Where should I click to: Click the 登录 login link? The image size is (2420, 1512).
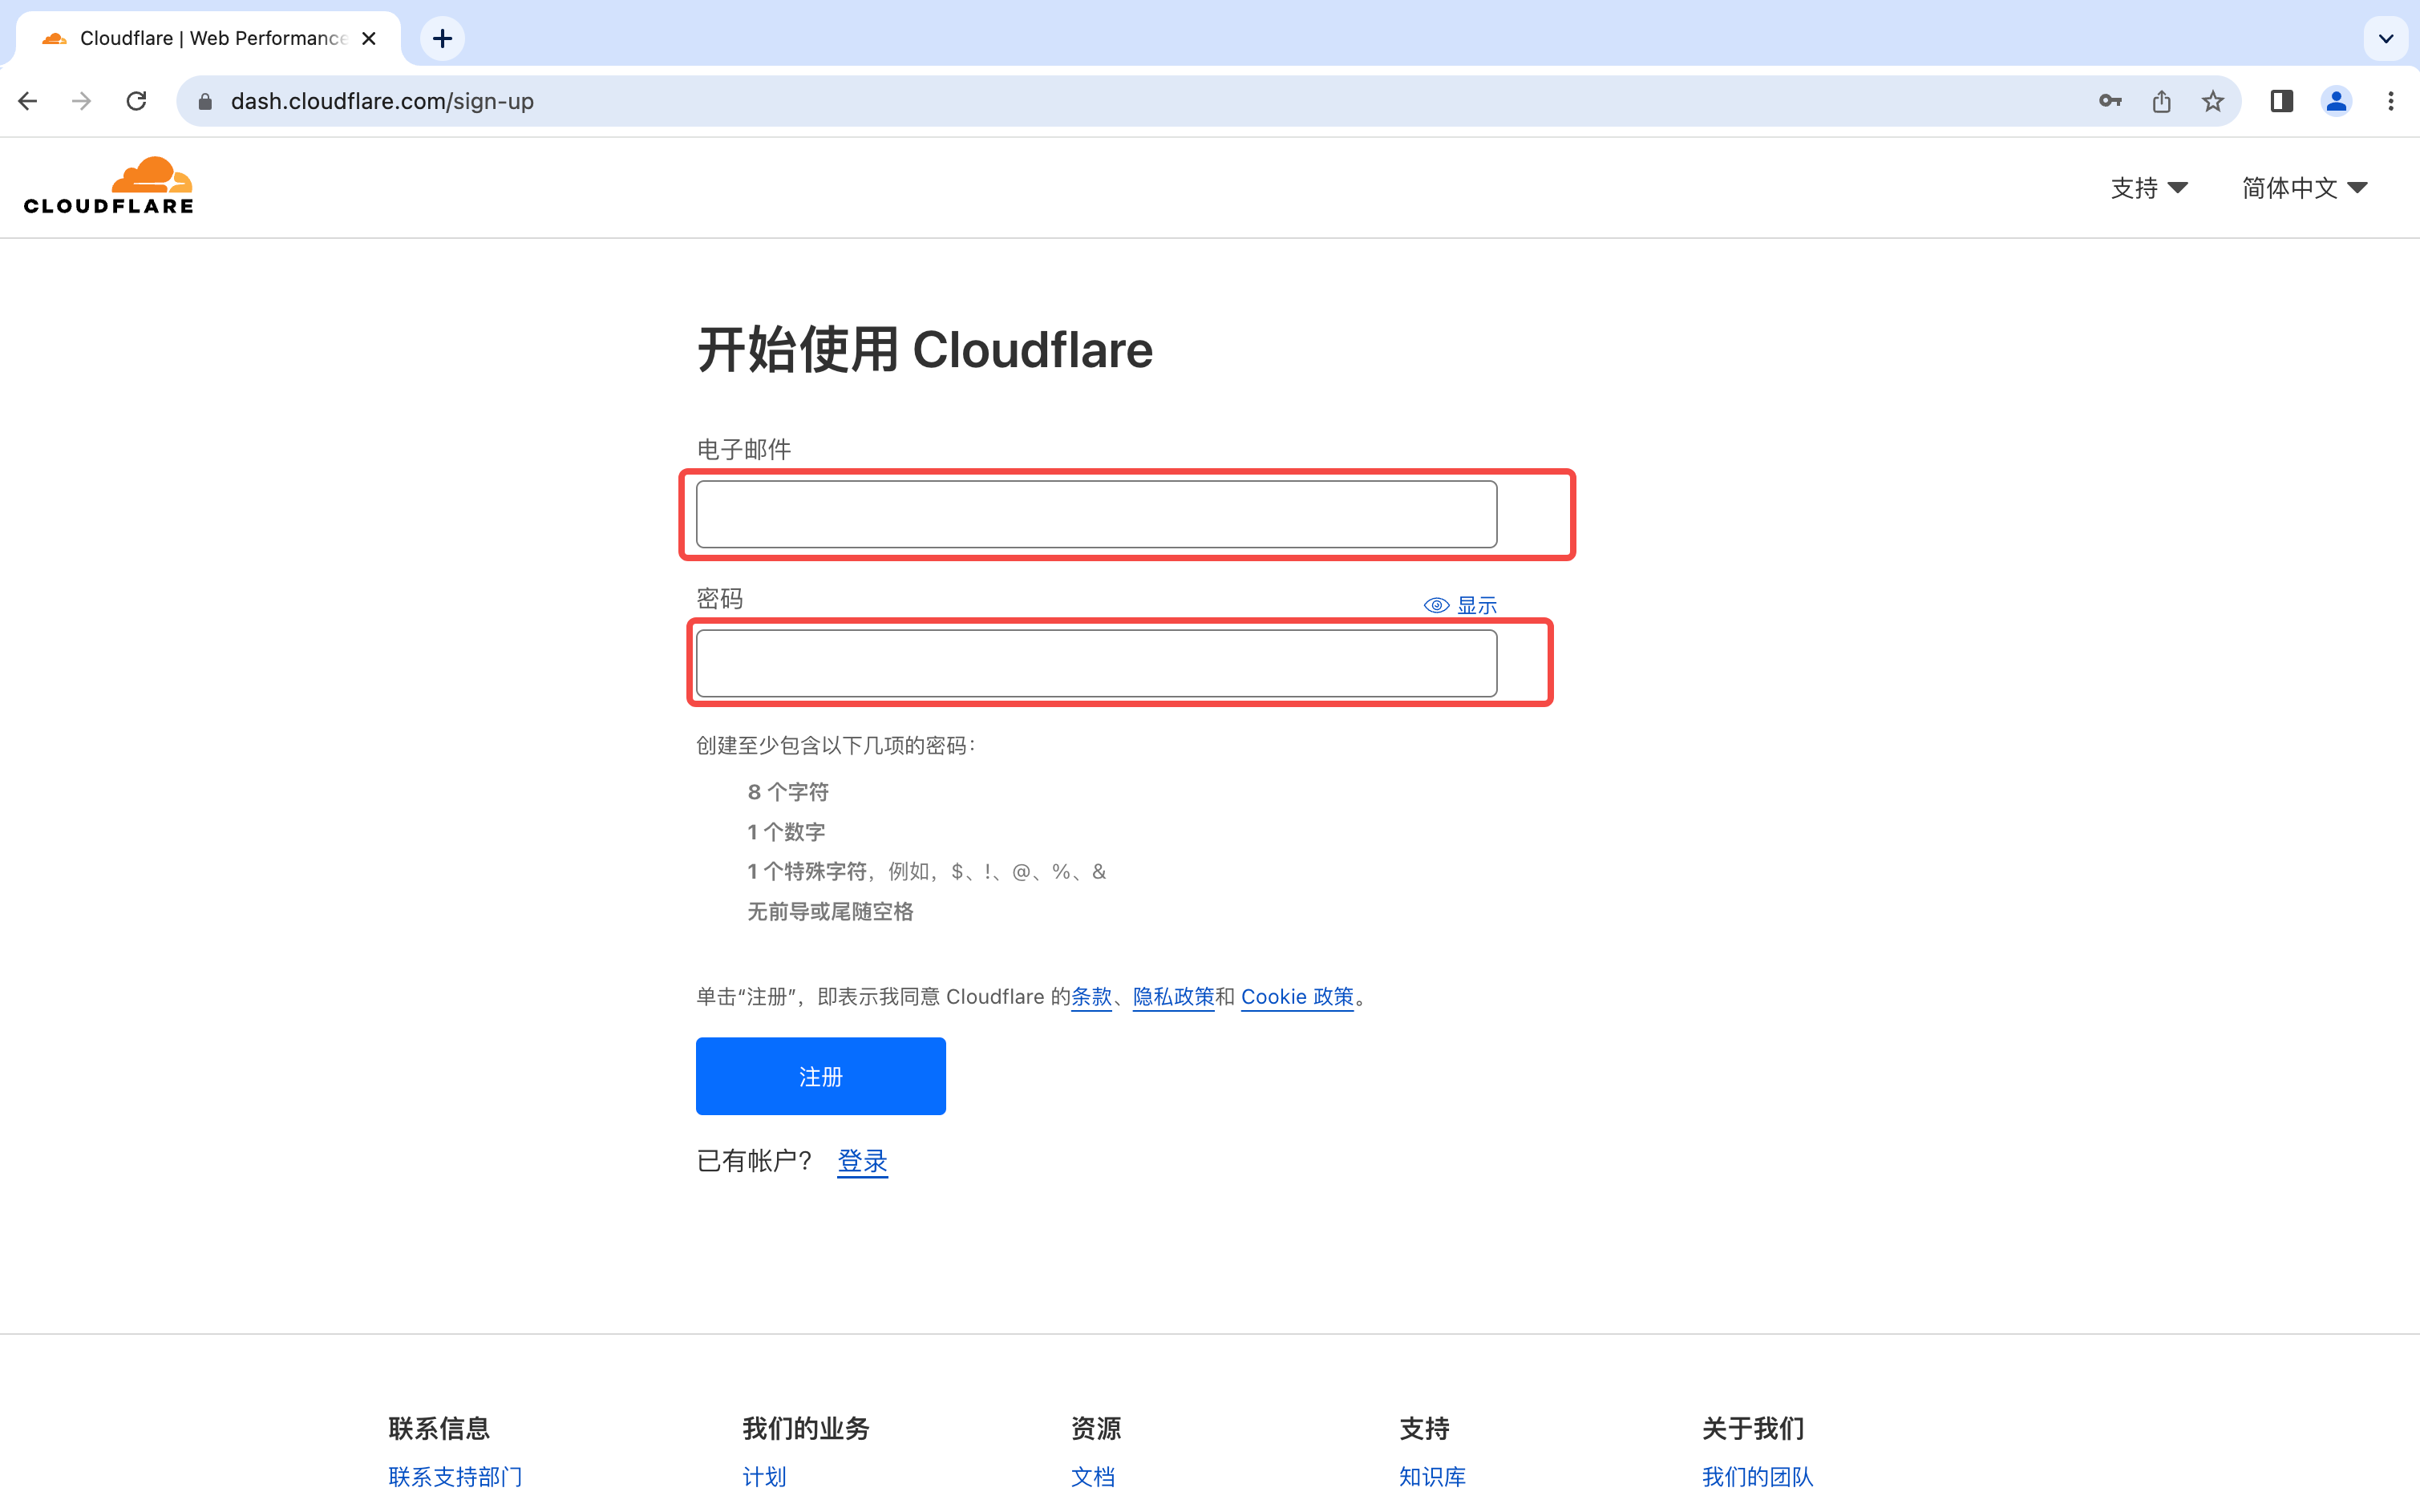click(x=862, y=1161)
